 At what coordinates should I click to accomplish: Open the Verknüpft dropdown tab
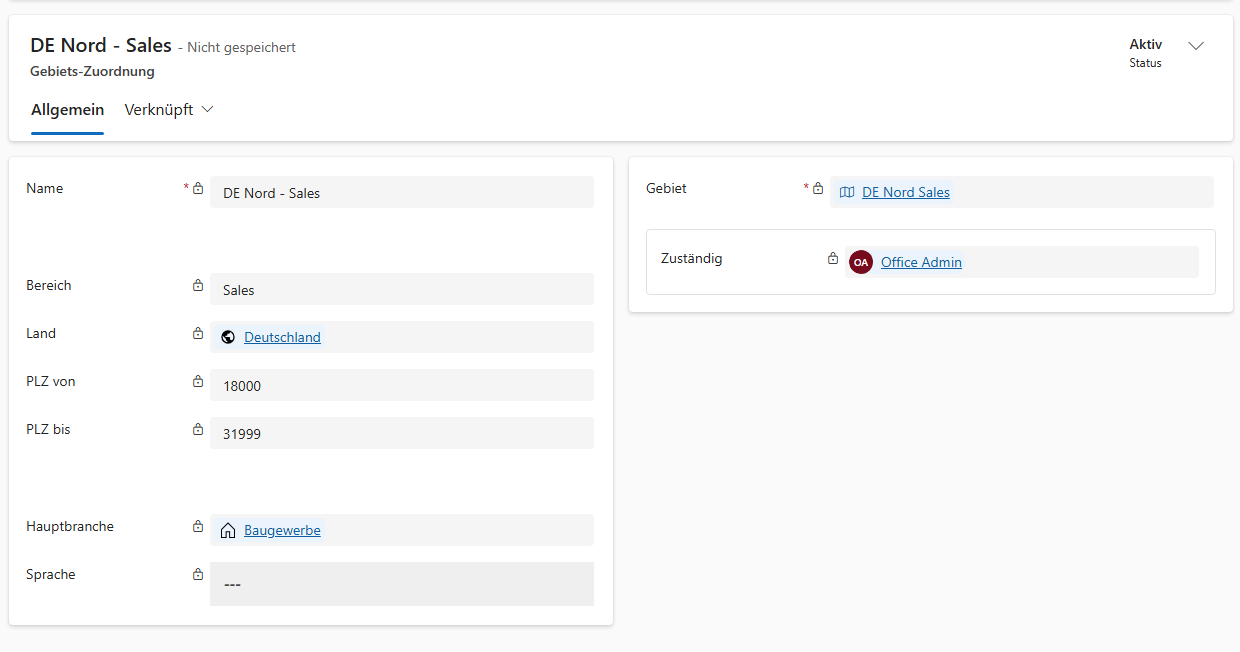169,110
